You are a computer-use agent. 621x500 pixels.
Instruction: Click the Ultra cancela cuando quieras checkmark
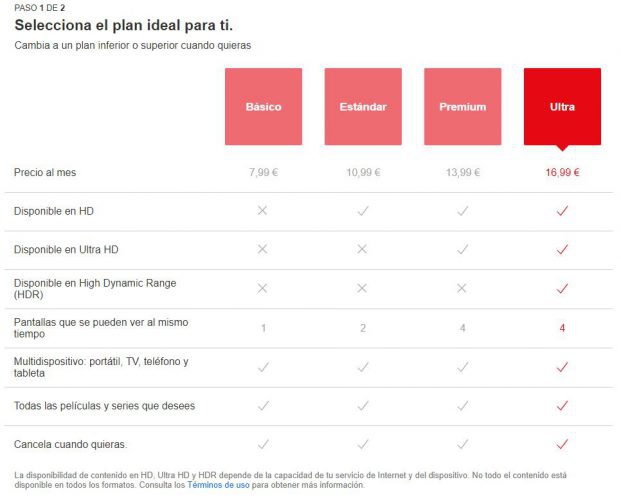(562, 444)
